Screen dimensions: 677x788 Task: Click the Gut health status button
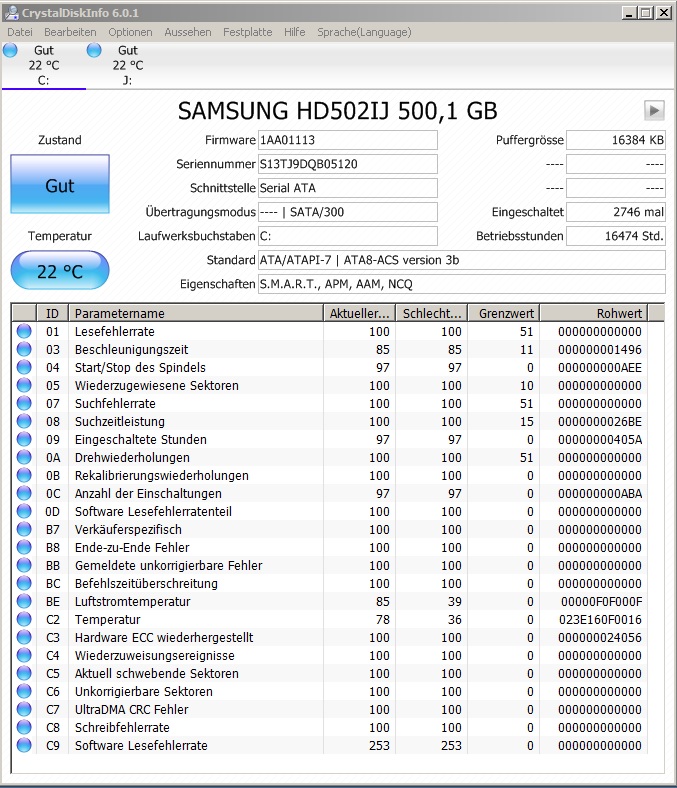point(60,184)
